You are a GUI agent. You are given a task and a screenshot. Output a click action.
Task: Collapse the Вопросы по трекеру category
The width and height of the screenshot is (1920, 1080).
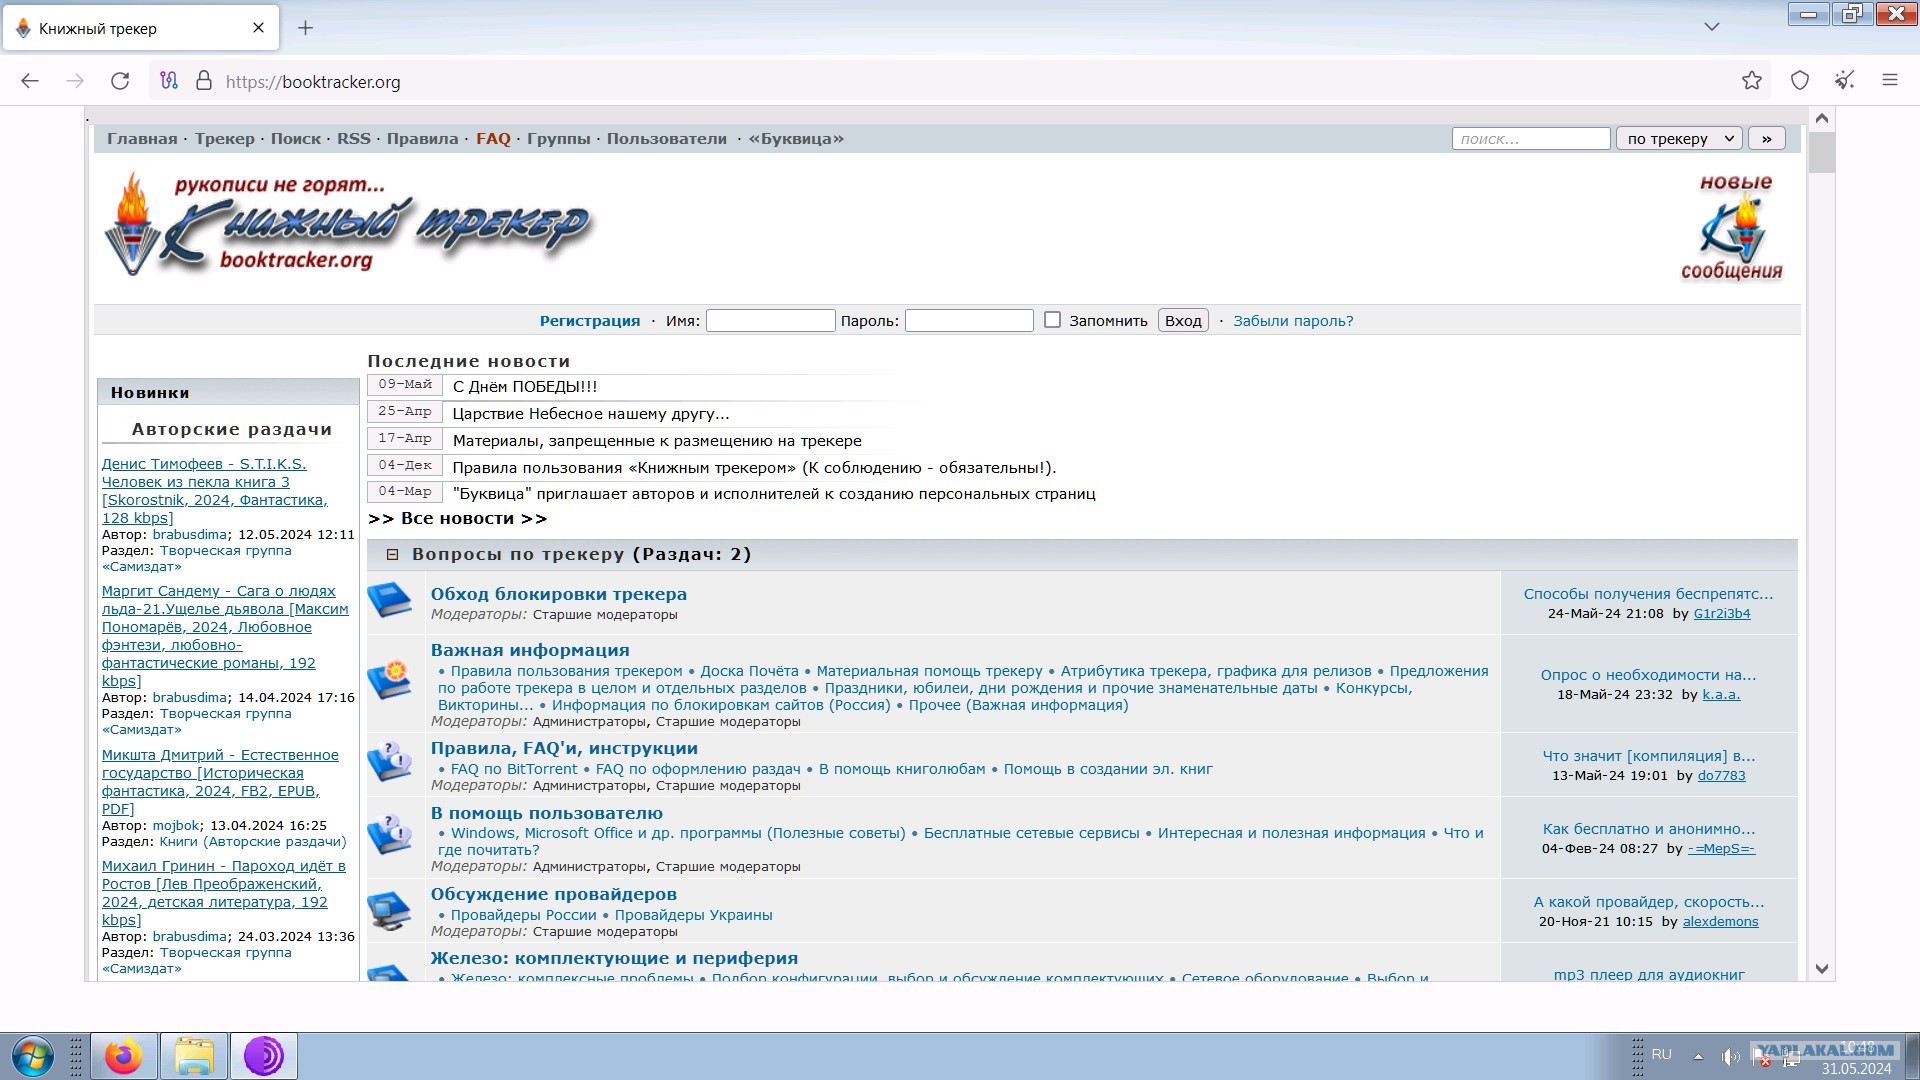point(393,554)
